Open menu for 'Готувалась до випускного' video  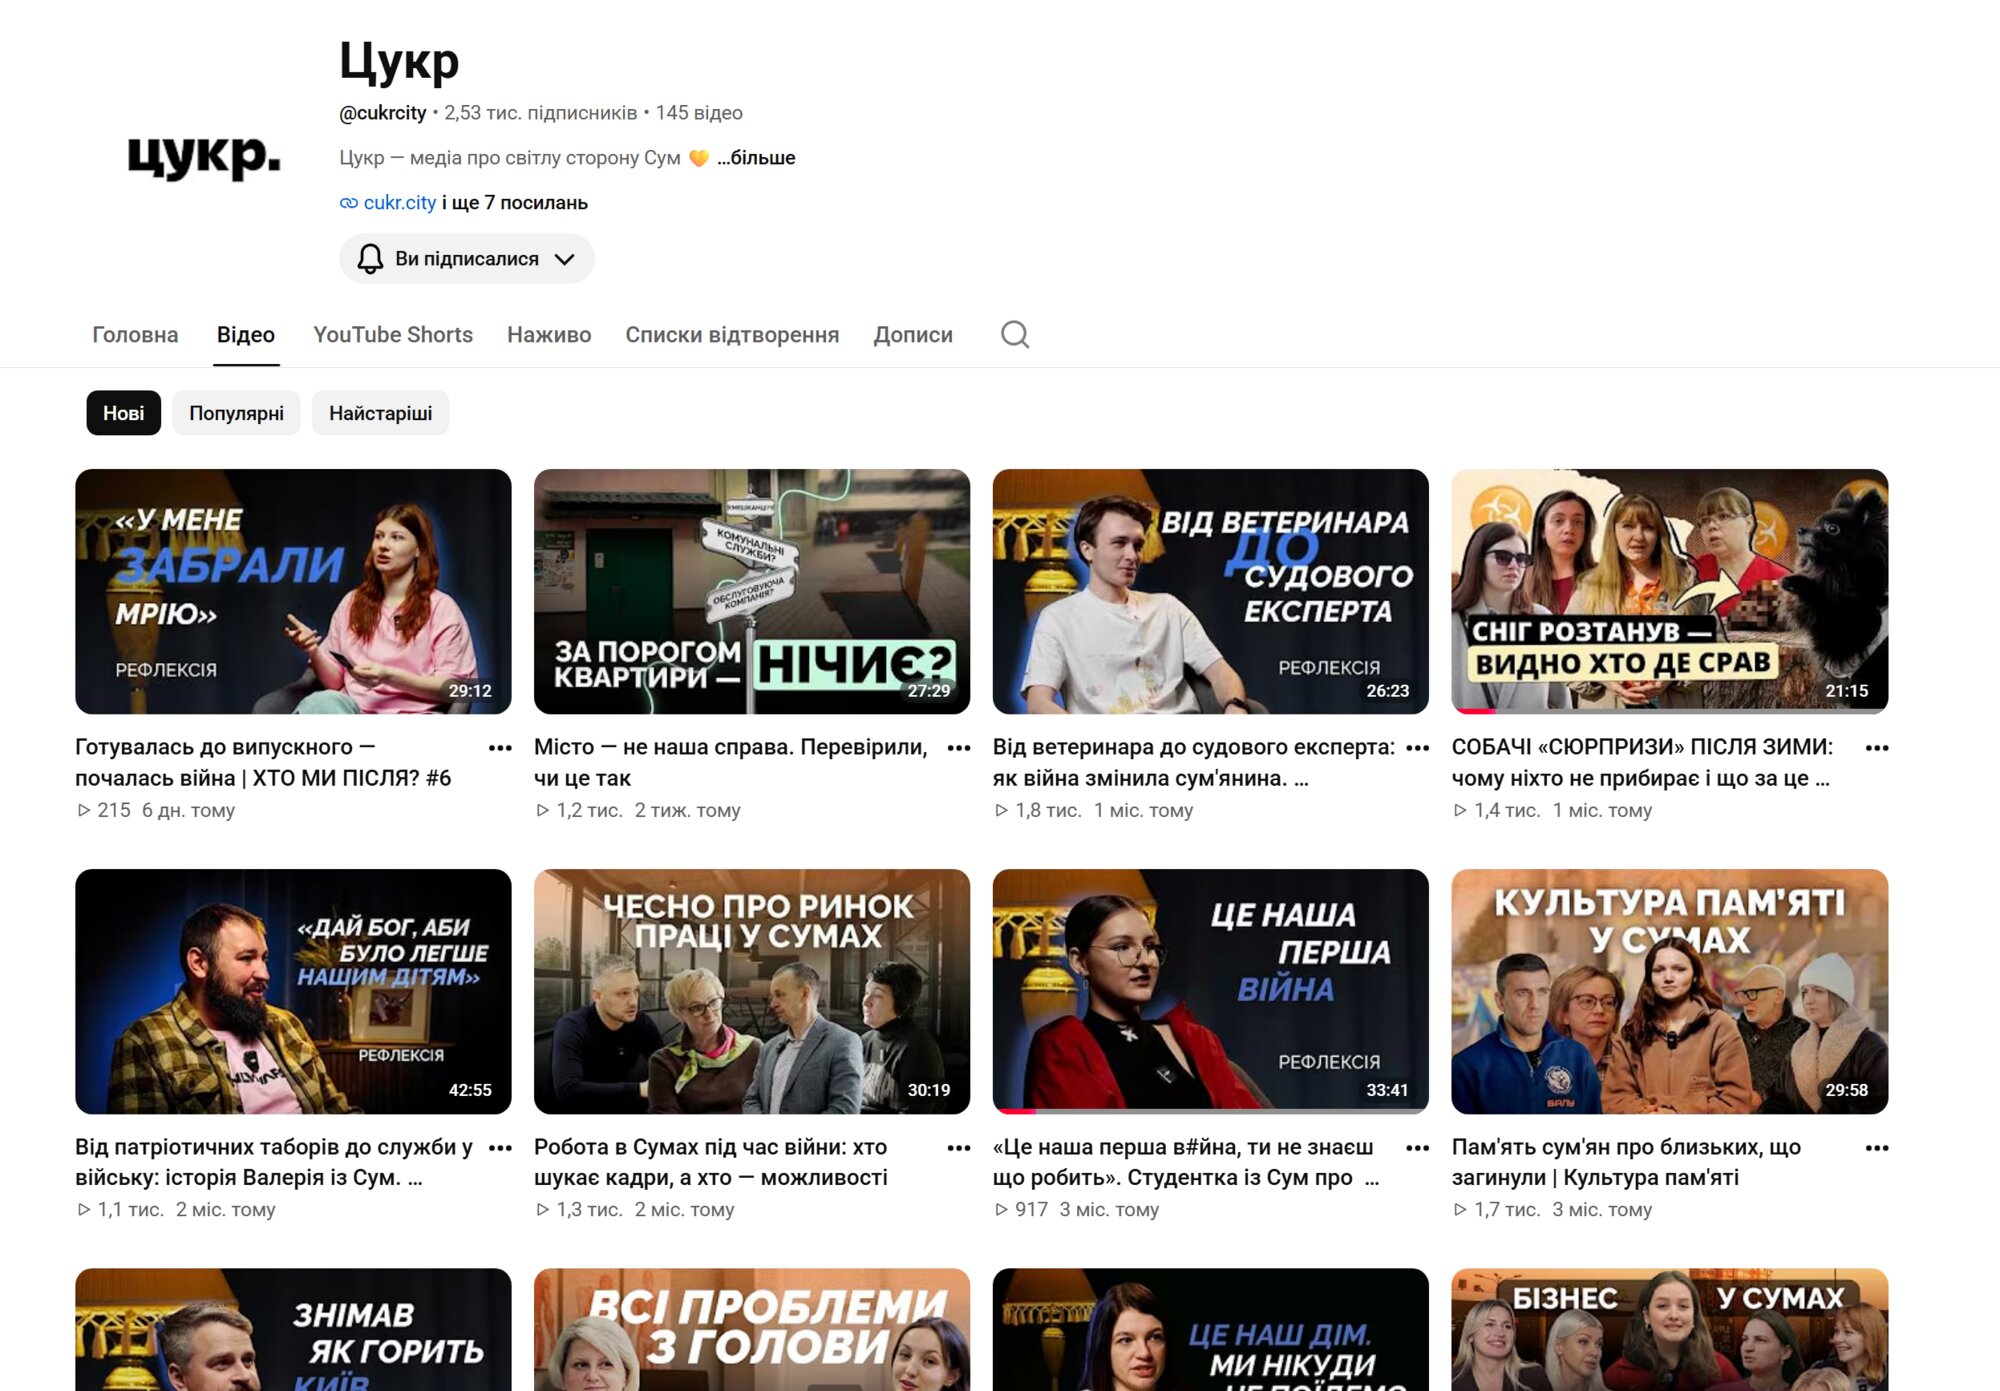click(x=500, y=748)
